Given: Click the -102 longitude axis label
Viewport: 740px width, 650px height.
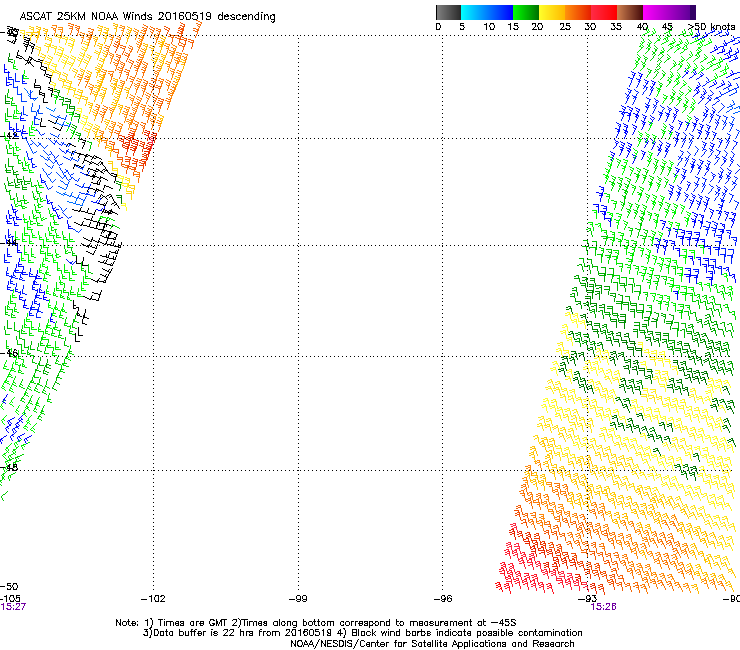Looking at the screenshot, I should (153, 599).
